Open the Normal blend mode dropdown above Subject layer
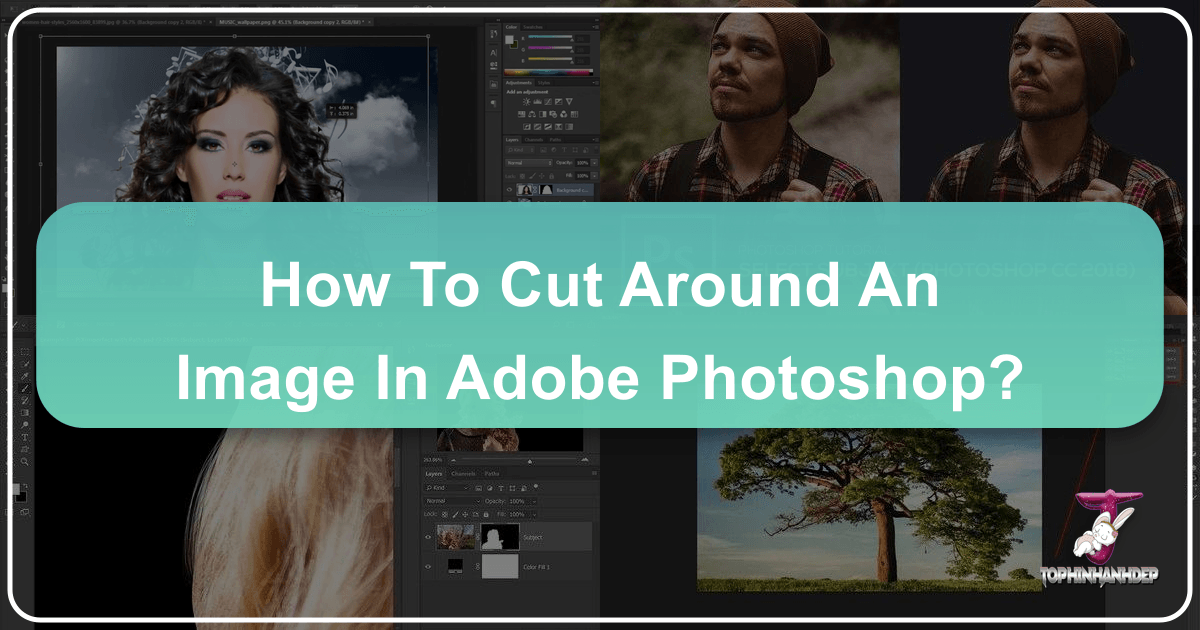Image resolution: width=1200 pixels, height=630 pixels. point(452,500)
